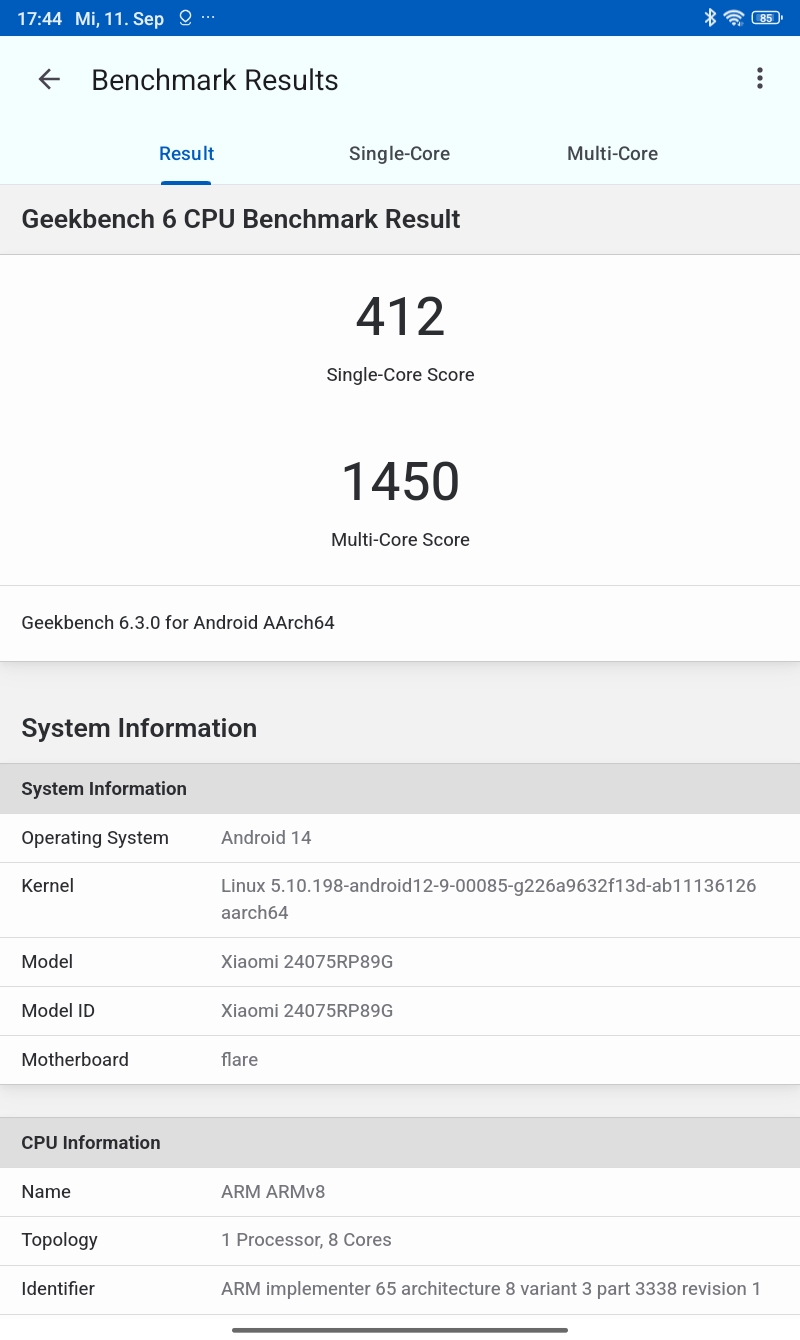Tap the Kernel label
The height and width of the screenshot is (1340, 800).
48,886
